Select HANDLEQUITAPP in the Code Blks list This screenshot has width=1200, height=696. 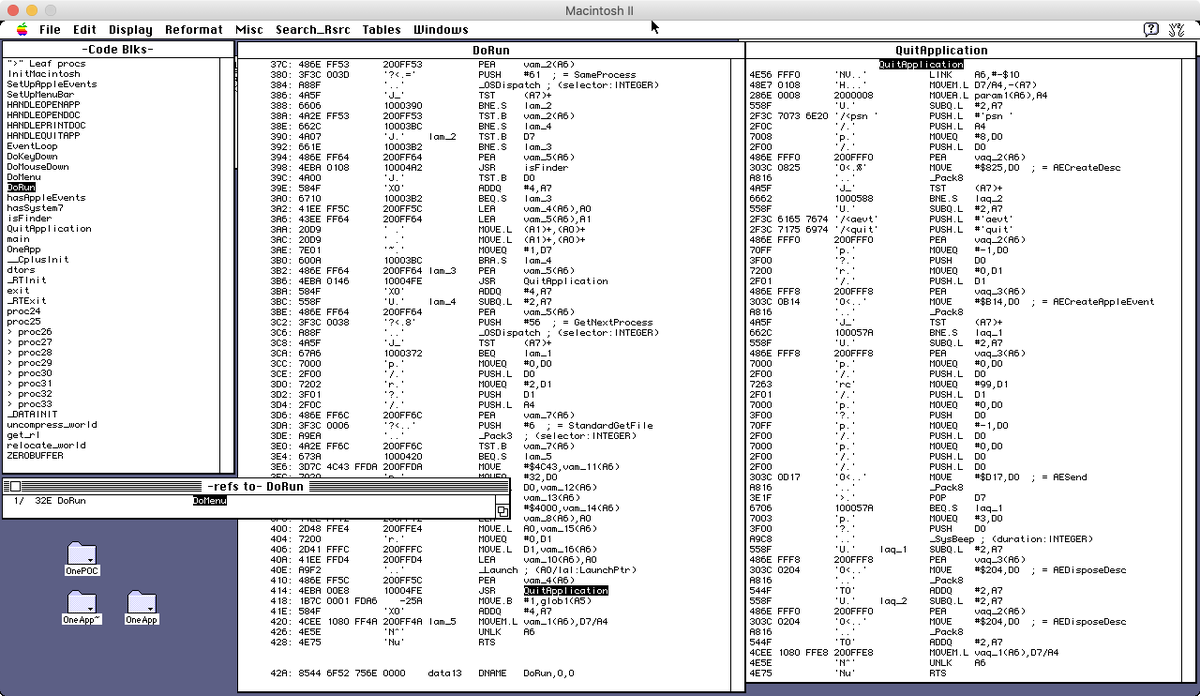[43, 136]
